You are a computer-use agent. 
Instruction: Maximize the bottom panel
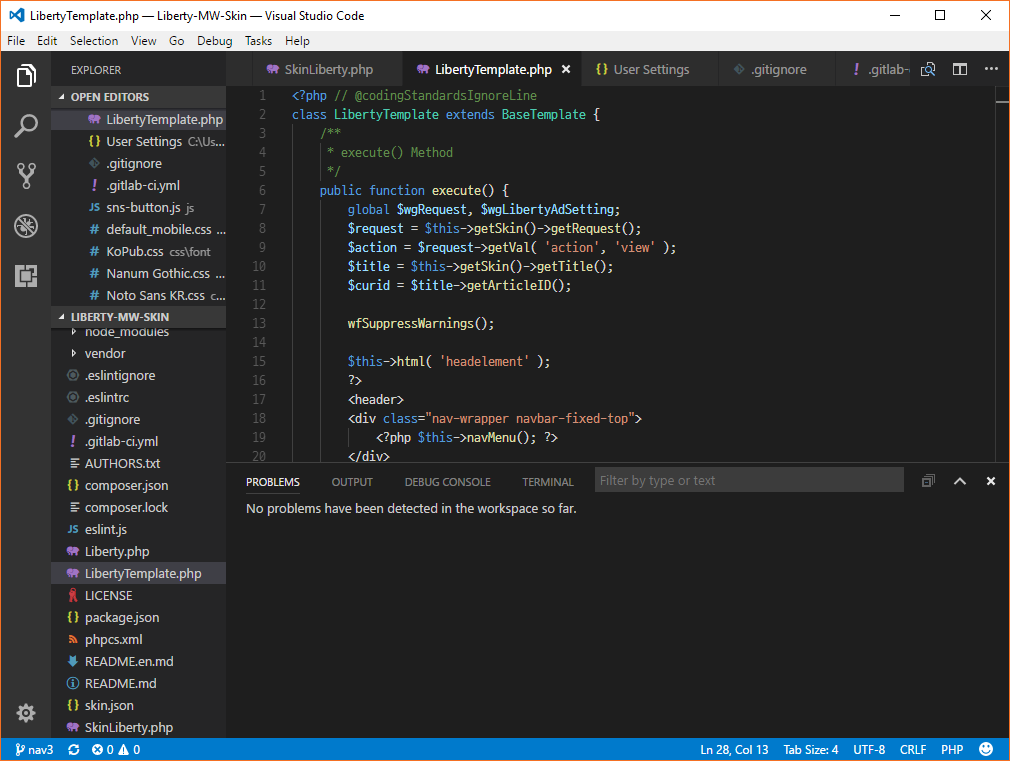[x=960, y=481]
